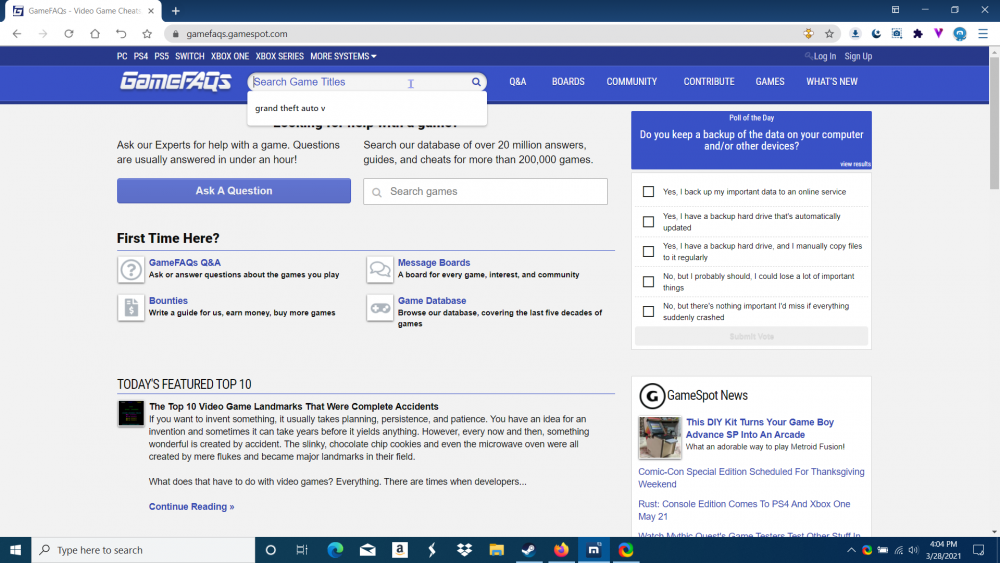Viewport: 1000px width, 563px height.
Task: Open the BOARDS menu
Action: [x=568, y=82]
